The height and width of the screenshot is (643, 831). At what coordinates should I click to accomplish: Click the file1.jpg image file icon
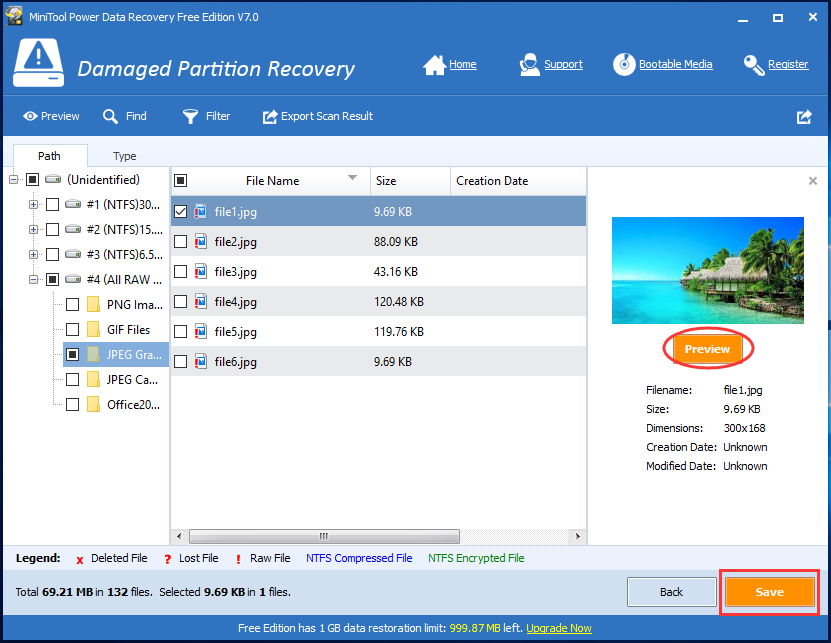click(200, 212)
